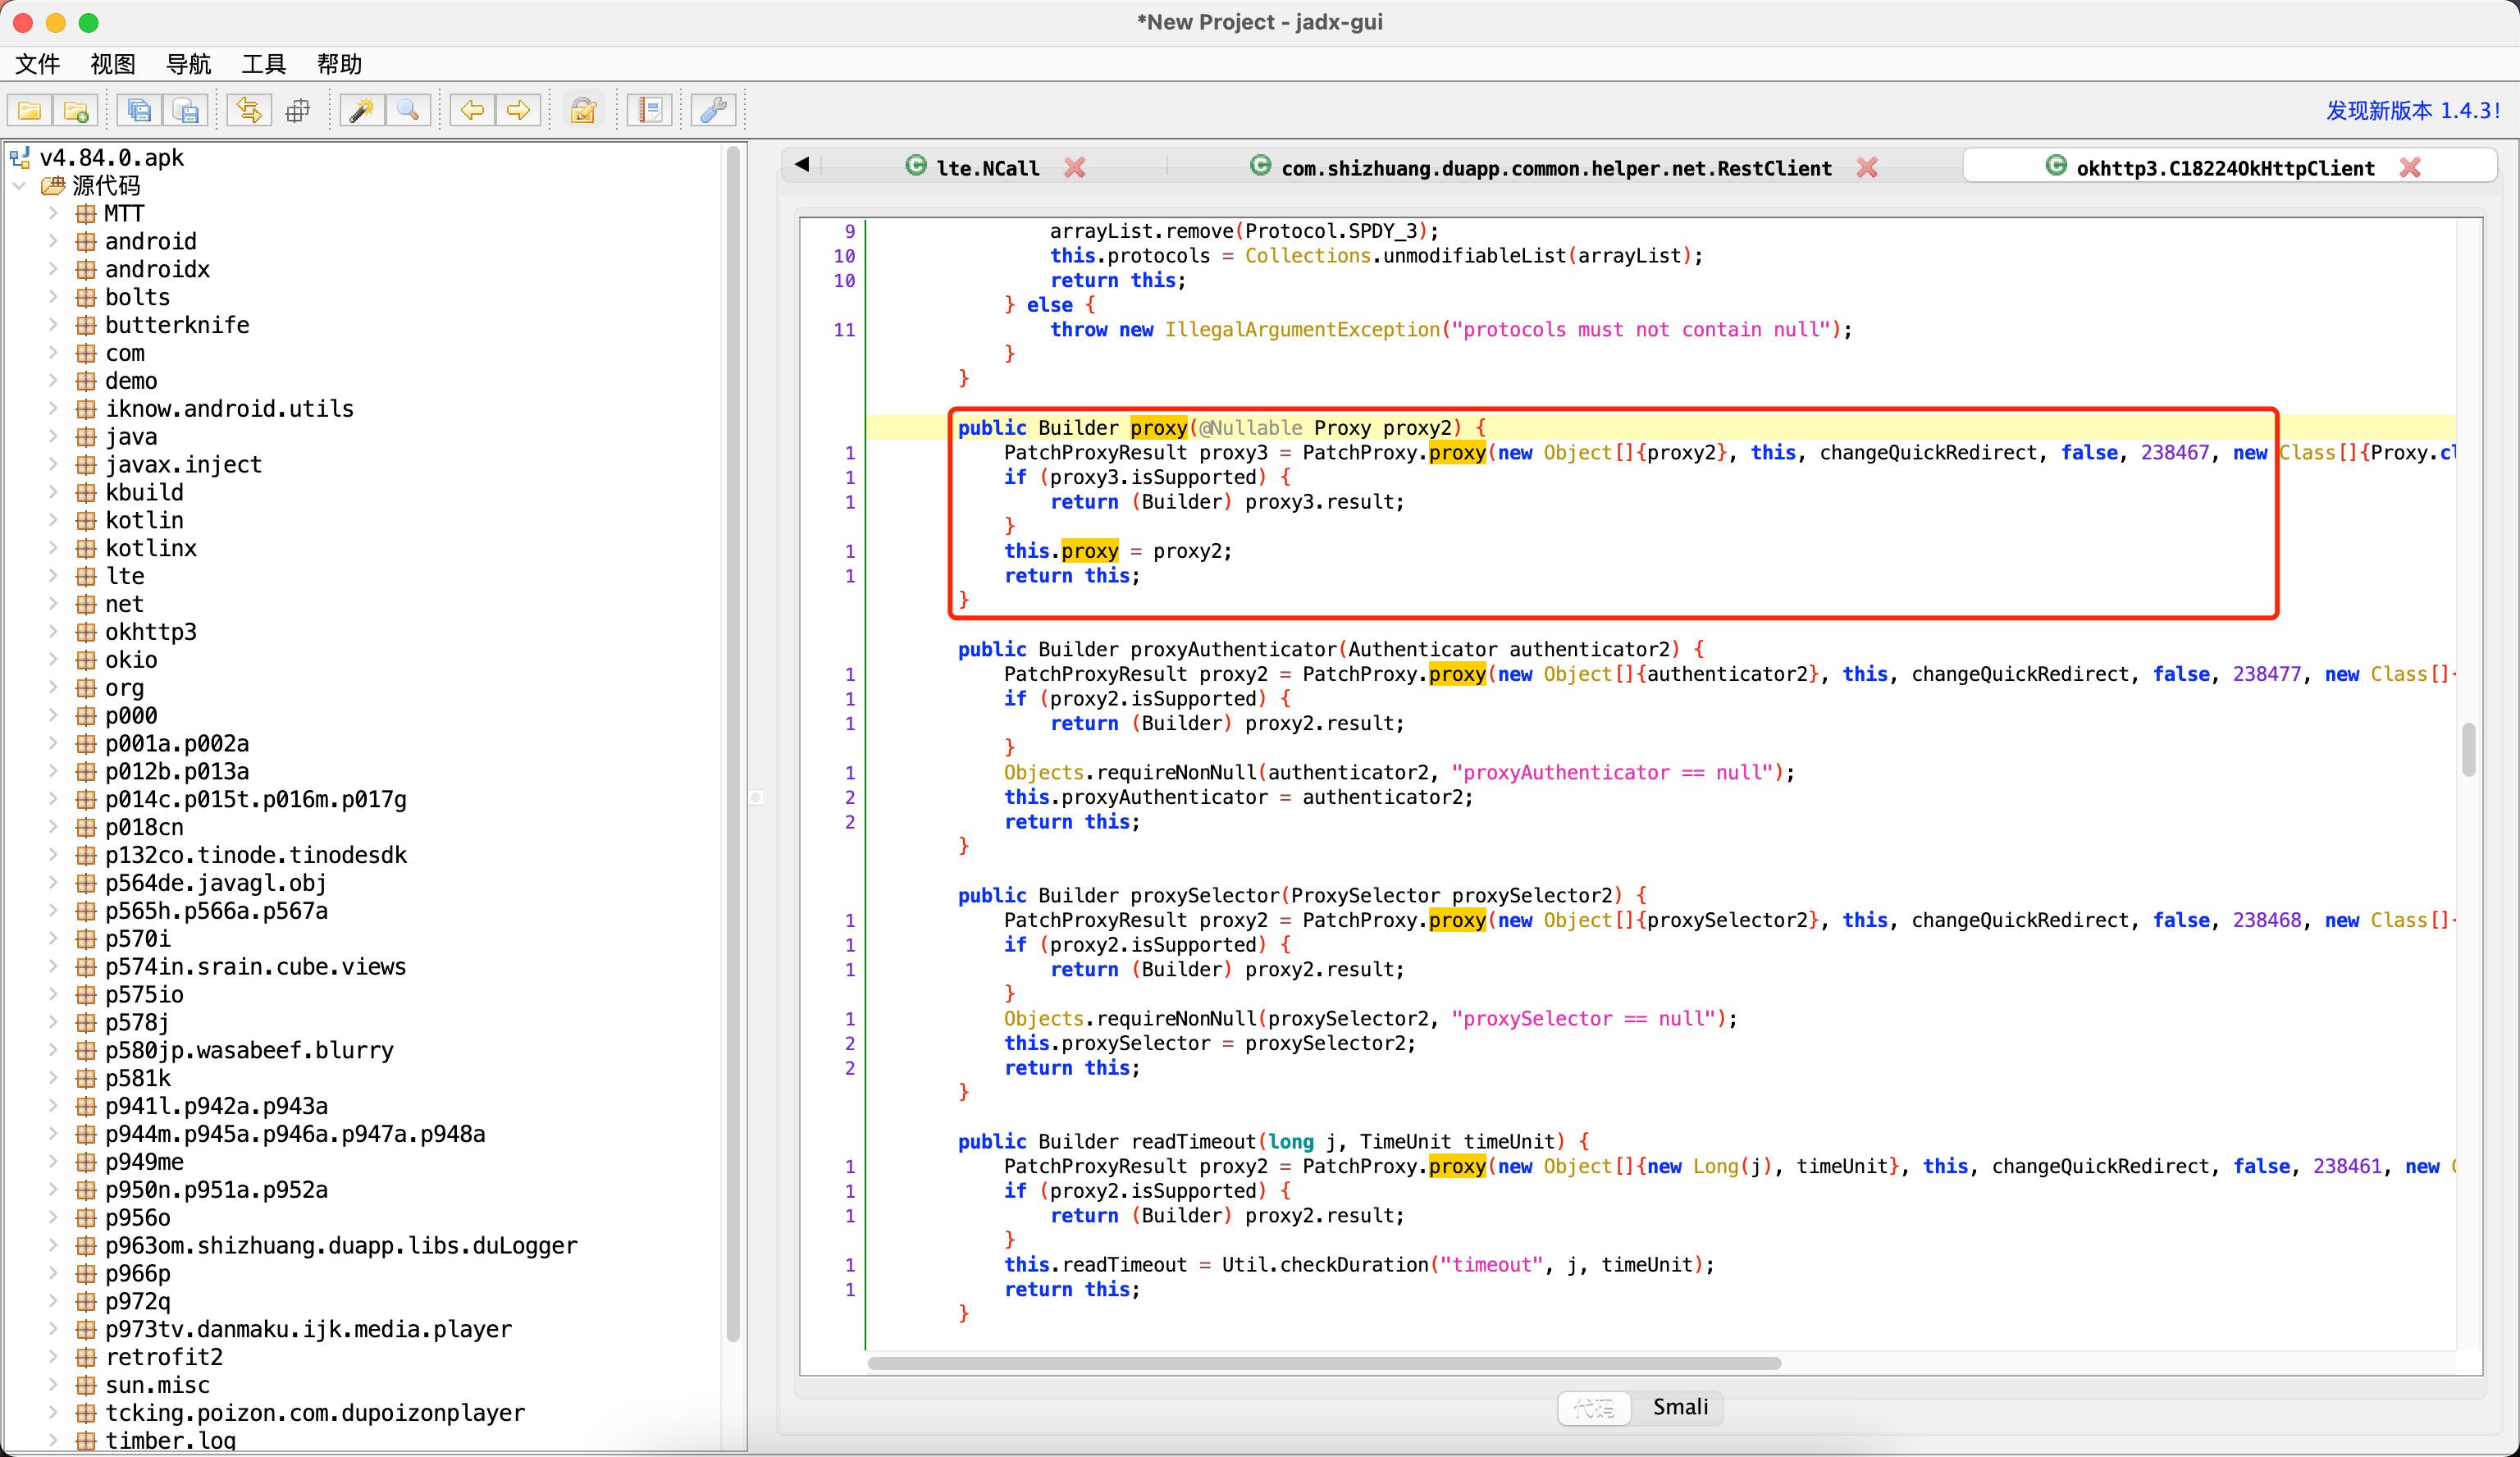Expand the com package node
This screenshot has height=1457, width=2520.
pos(53,353)
